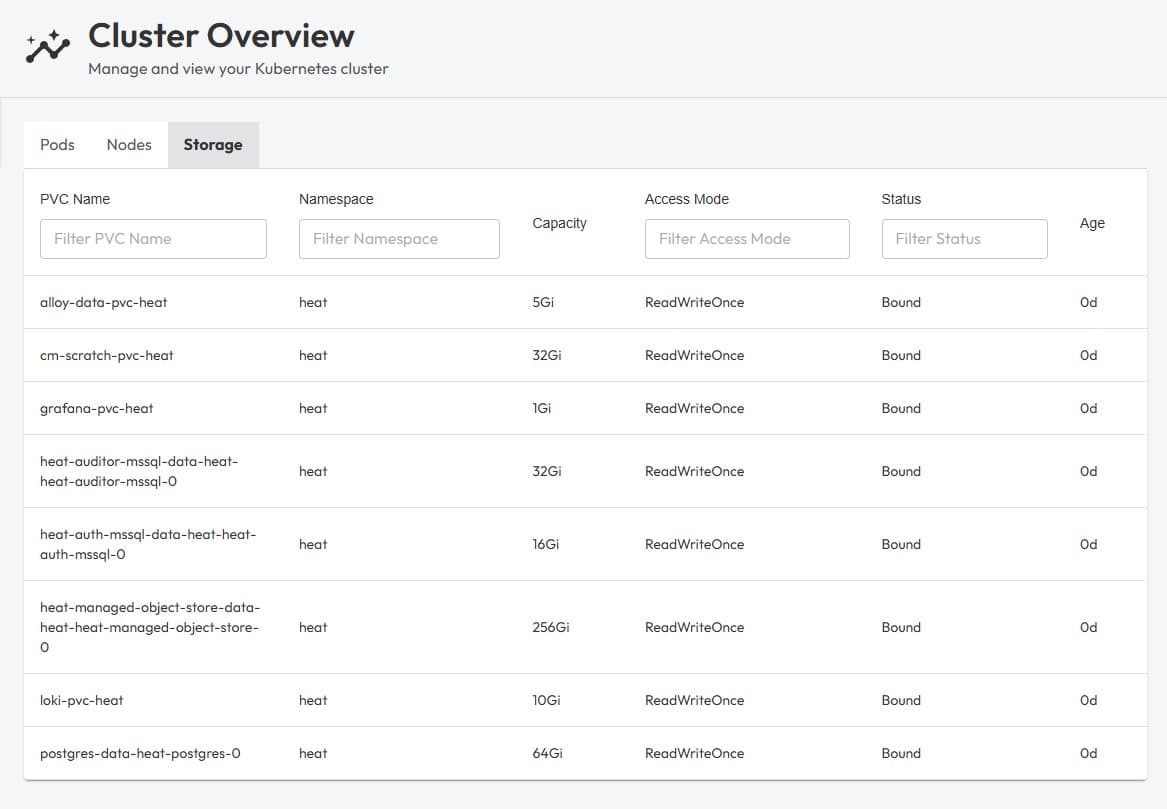Select the Storage tab
This screenshot has width=1167, height=809.
(213, 145)
